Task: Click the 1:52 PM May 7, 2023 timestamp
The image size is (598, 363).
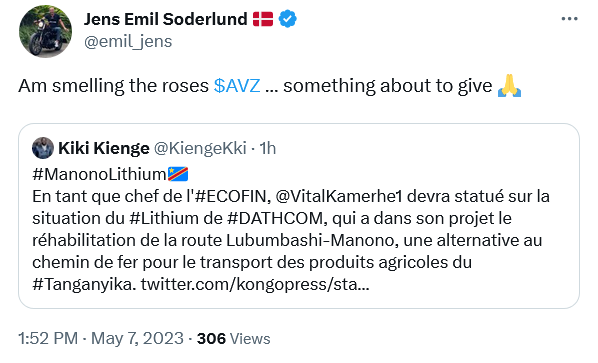Action: point(101,339)
